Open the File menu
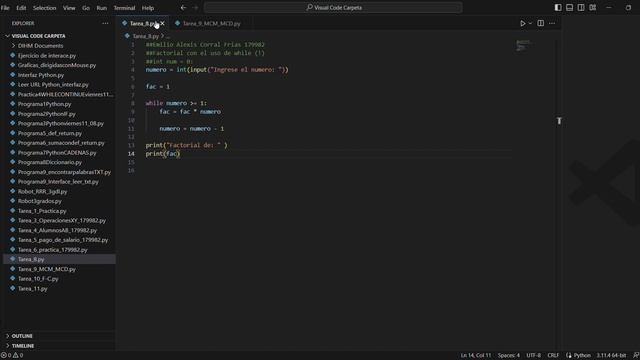 coord(5,8)
